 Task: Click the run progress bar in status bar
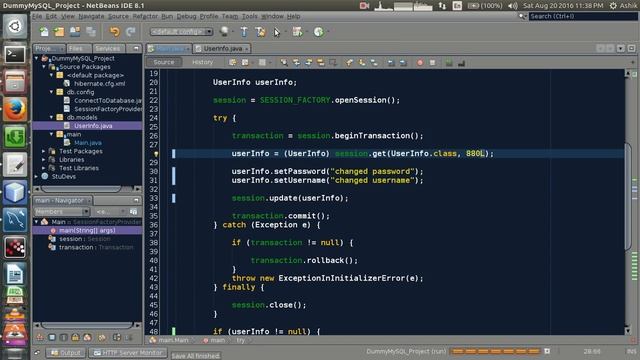coord(495,351)
